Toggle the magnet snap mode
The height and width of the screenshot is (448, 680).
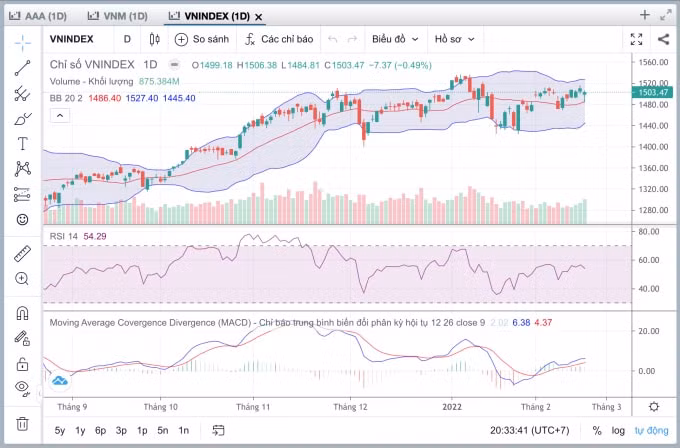23,313
